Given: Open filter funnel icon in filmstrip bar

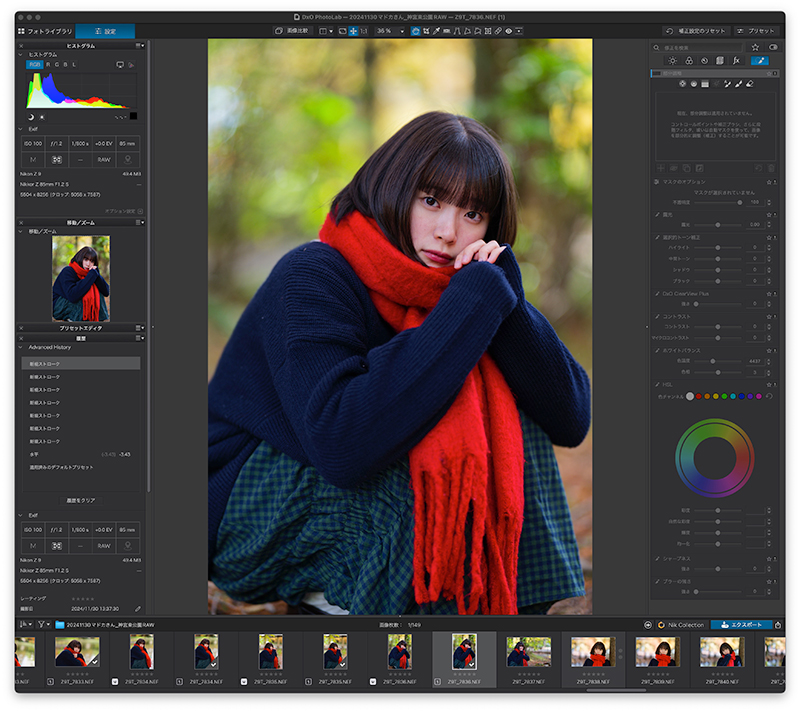Looking at the screenshot, I should coord(41,624).
